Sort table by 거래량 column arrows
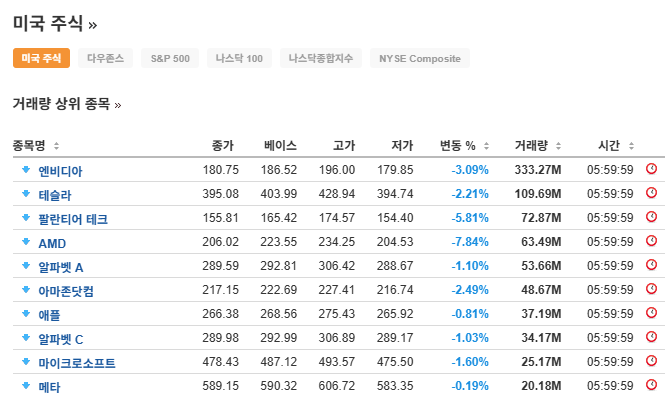This screenshot has width=669, height=405. (558, 146)
